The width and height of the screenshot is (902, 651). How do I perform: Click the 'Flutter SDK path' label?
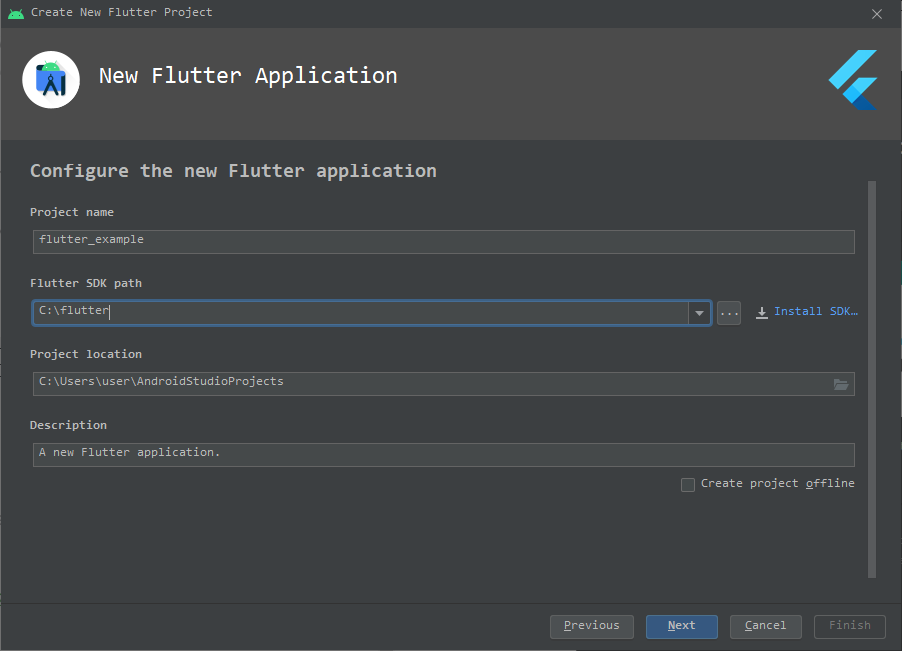click(x=86, y=283)
